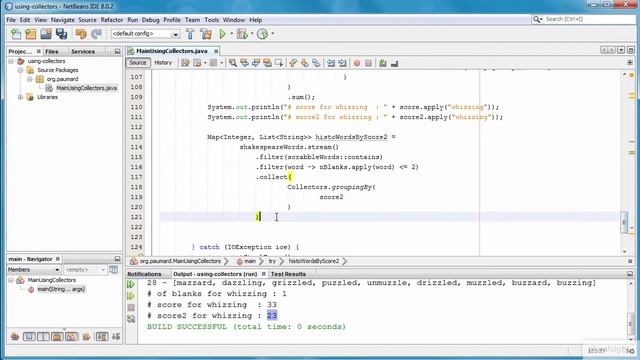Viewport: 640px width, 360px height.
Task: Click the Profile Project clock icon
Action: pyautogui.click(x=262, y=34)
